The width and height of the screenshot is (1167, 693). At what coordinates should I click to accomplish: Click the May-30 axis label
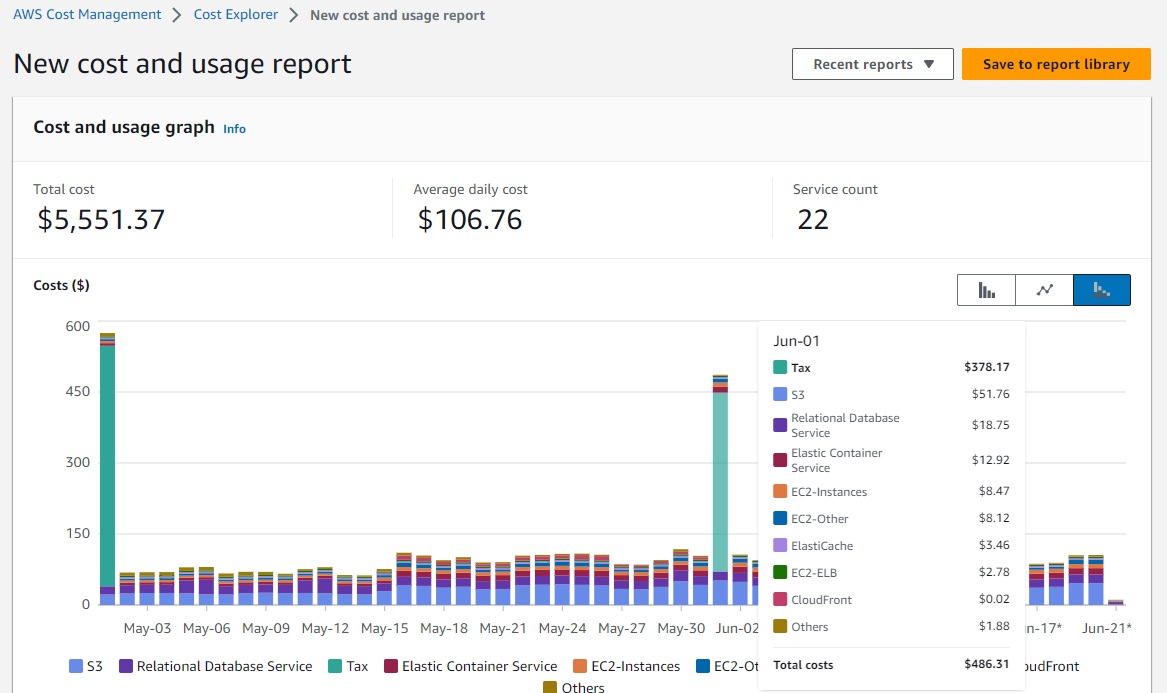pyautogui.click(x=681, y=628)
